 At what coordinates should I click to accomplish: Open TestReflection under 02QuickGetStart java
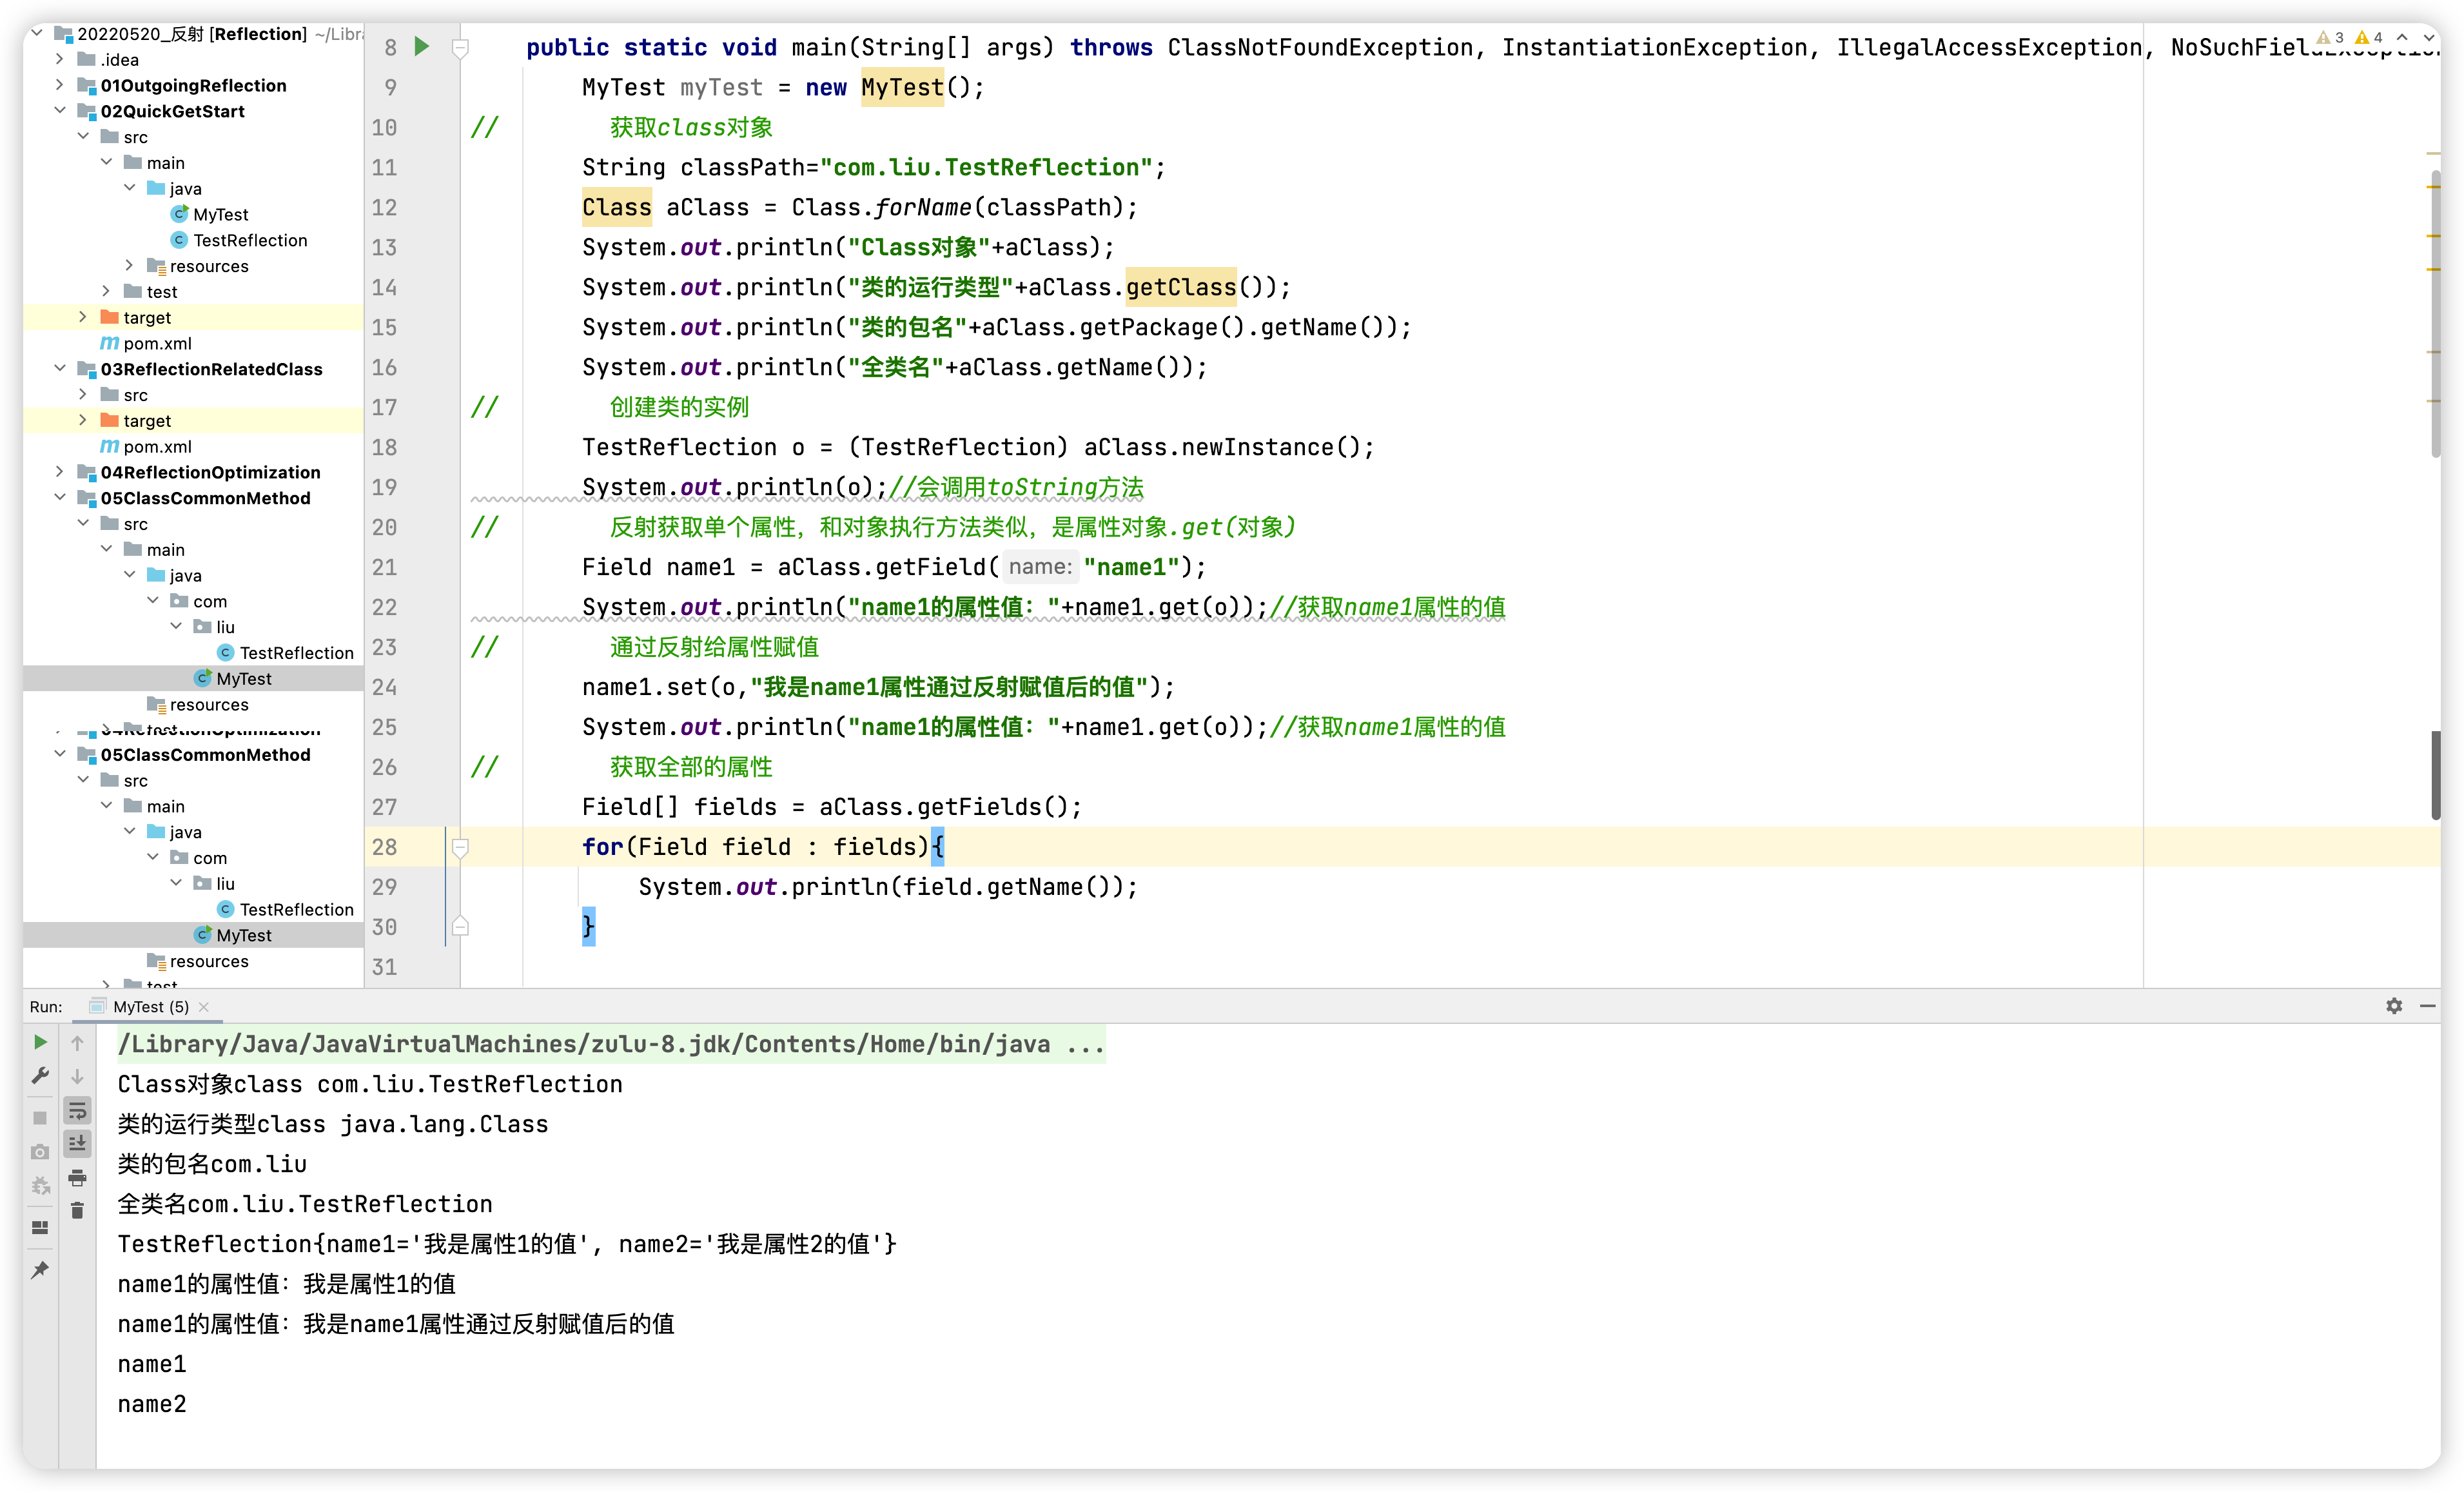coord(250,240)
